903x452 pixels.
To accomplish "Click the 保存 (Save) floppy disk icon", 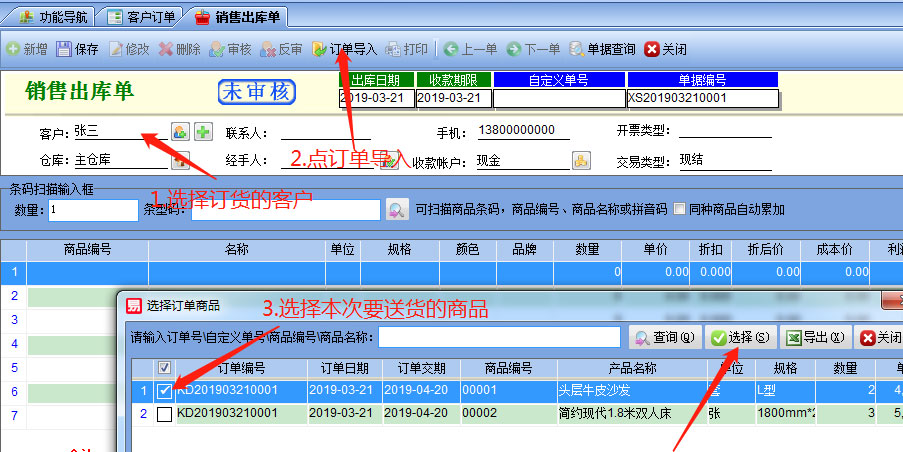I will (65, 49).
